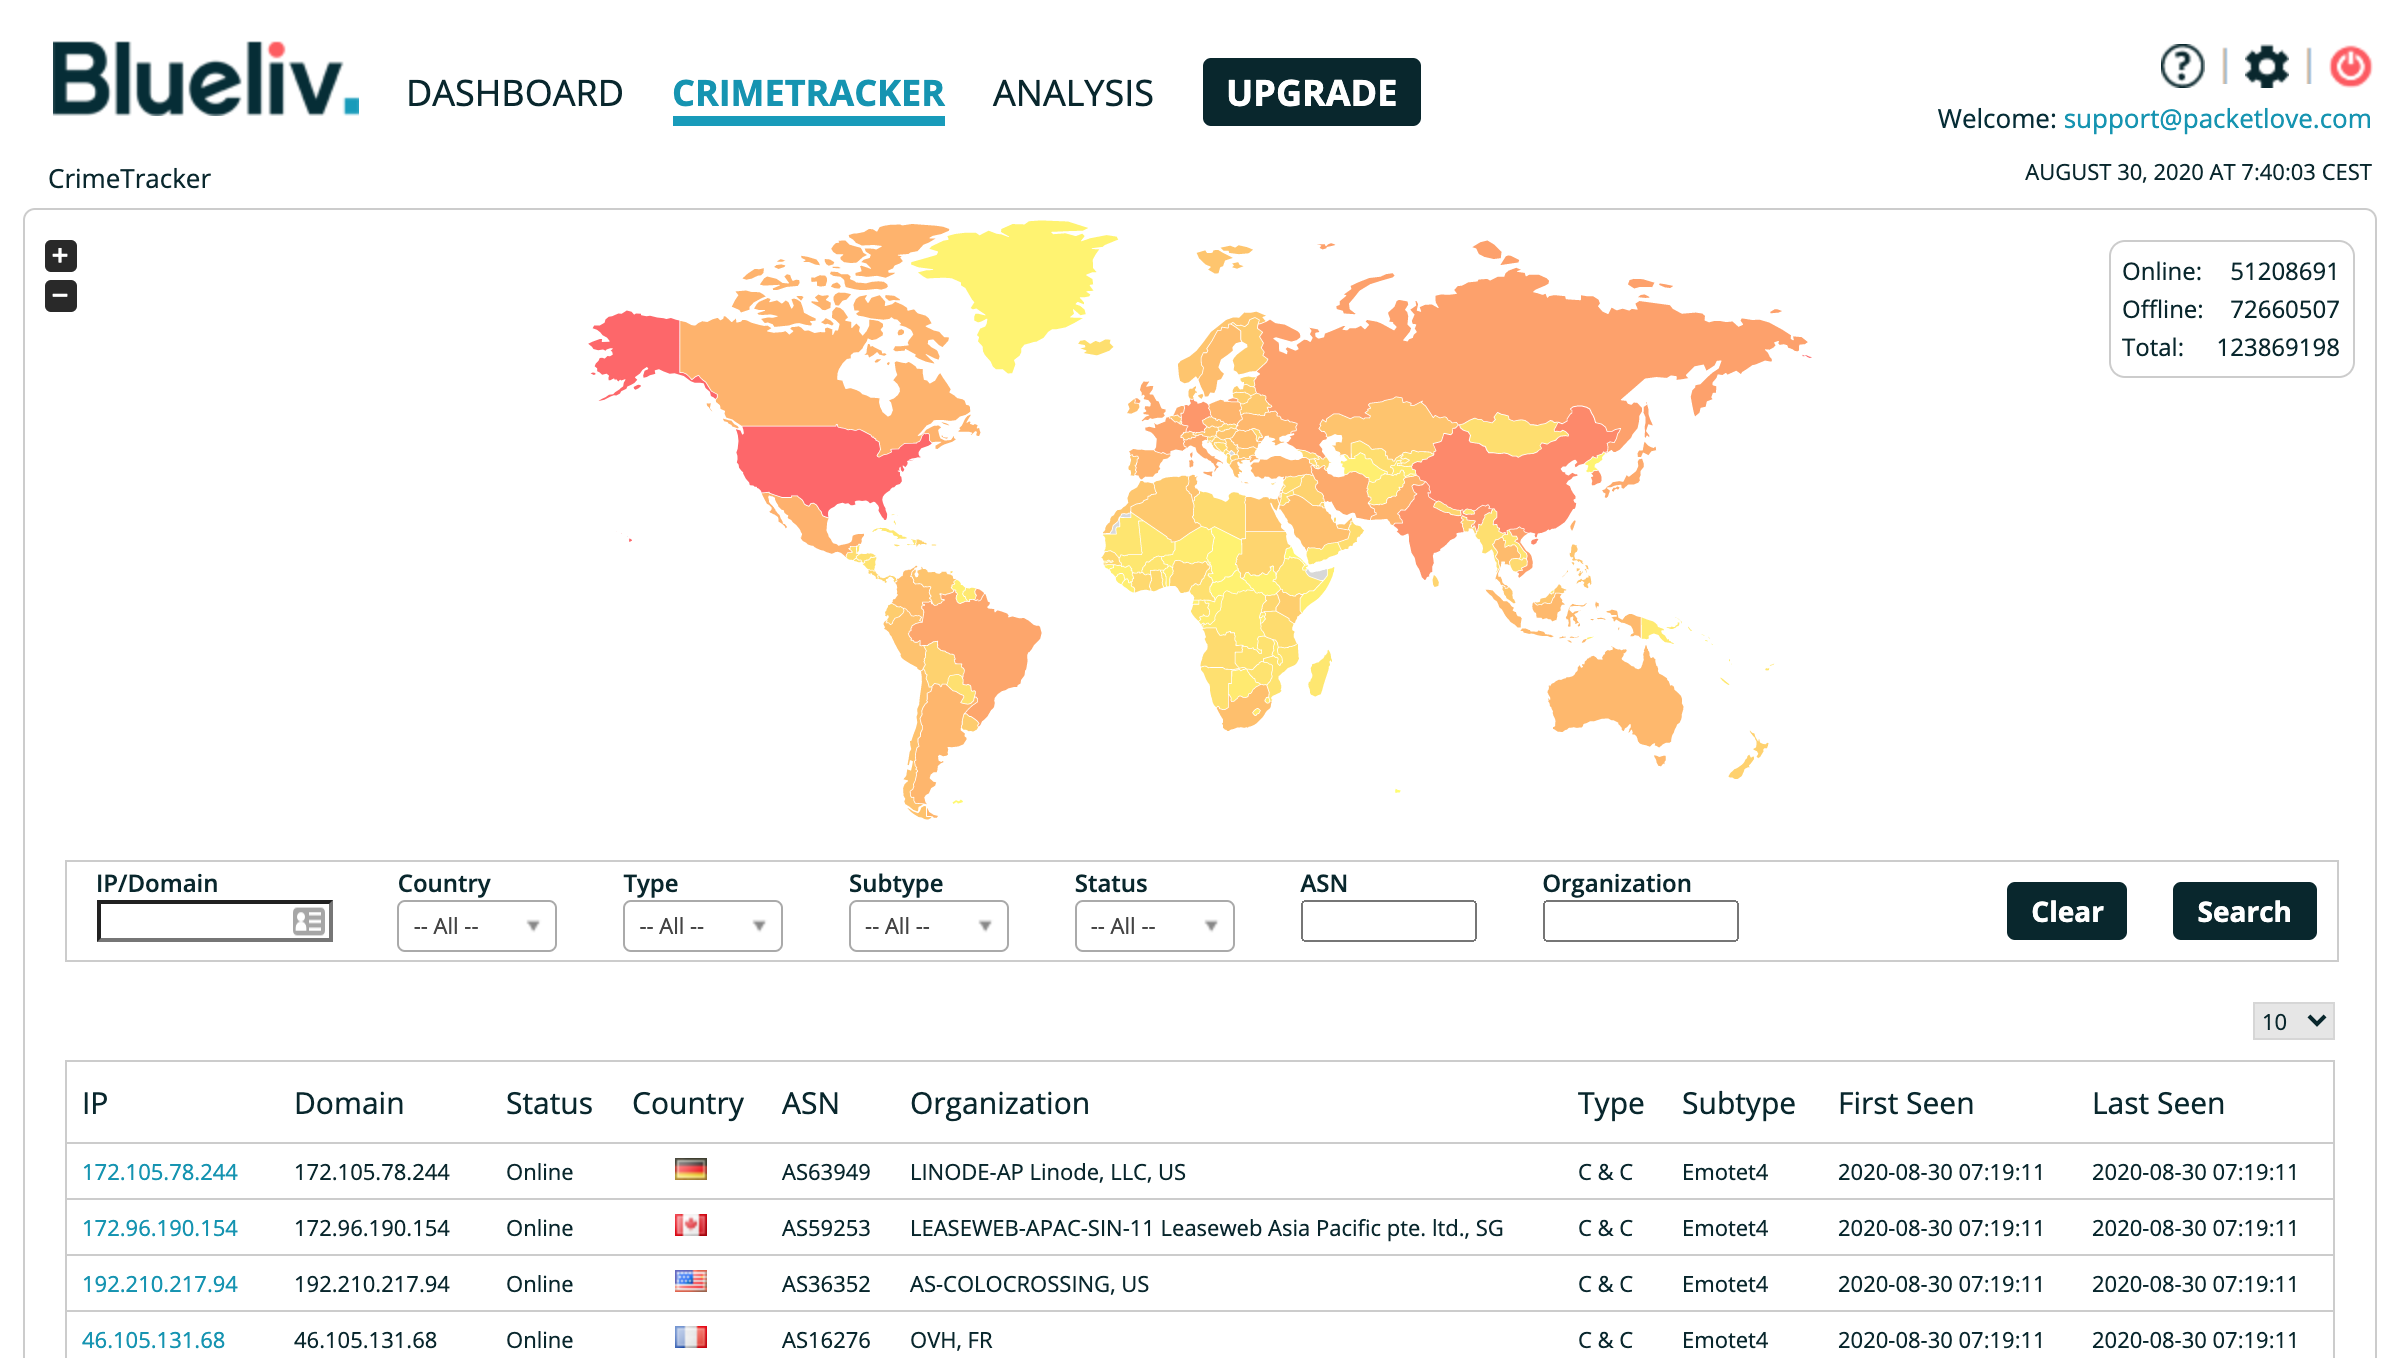Zoom out of the map with minus button
Screen dimensions: 2397x1358
tap(60, 296)
